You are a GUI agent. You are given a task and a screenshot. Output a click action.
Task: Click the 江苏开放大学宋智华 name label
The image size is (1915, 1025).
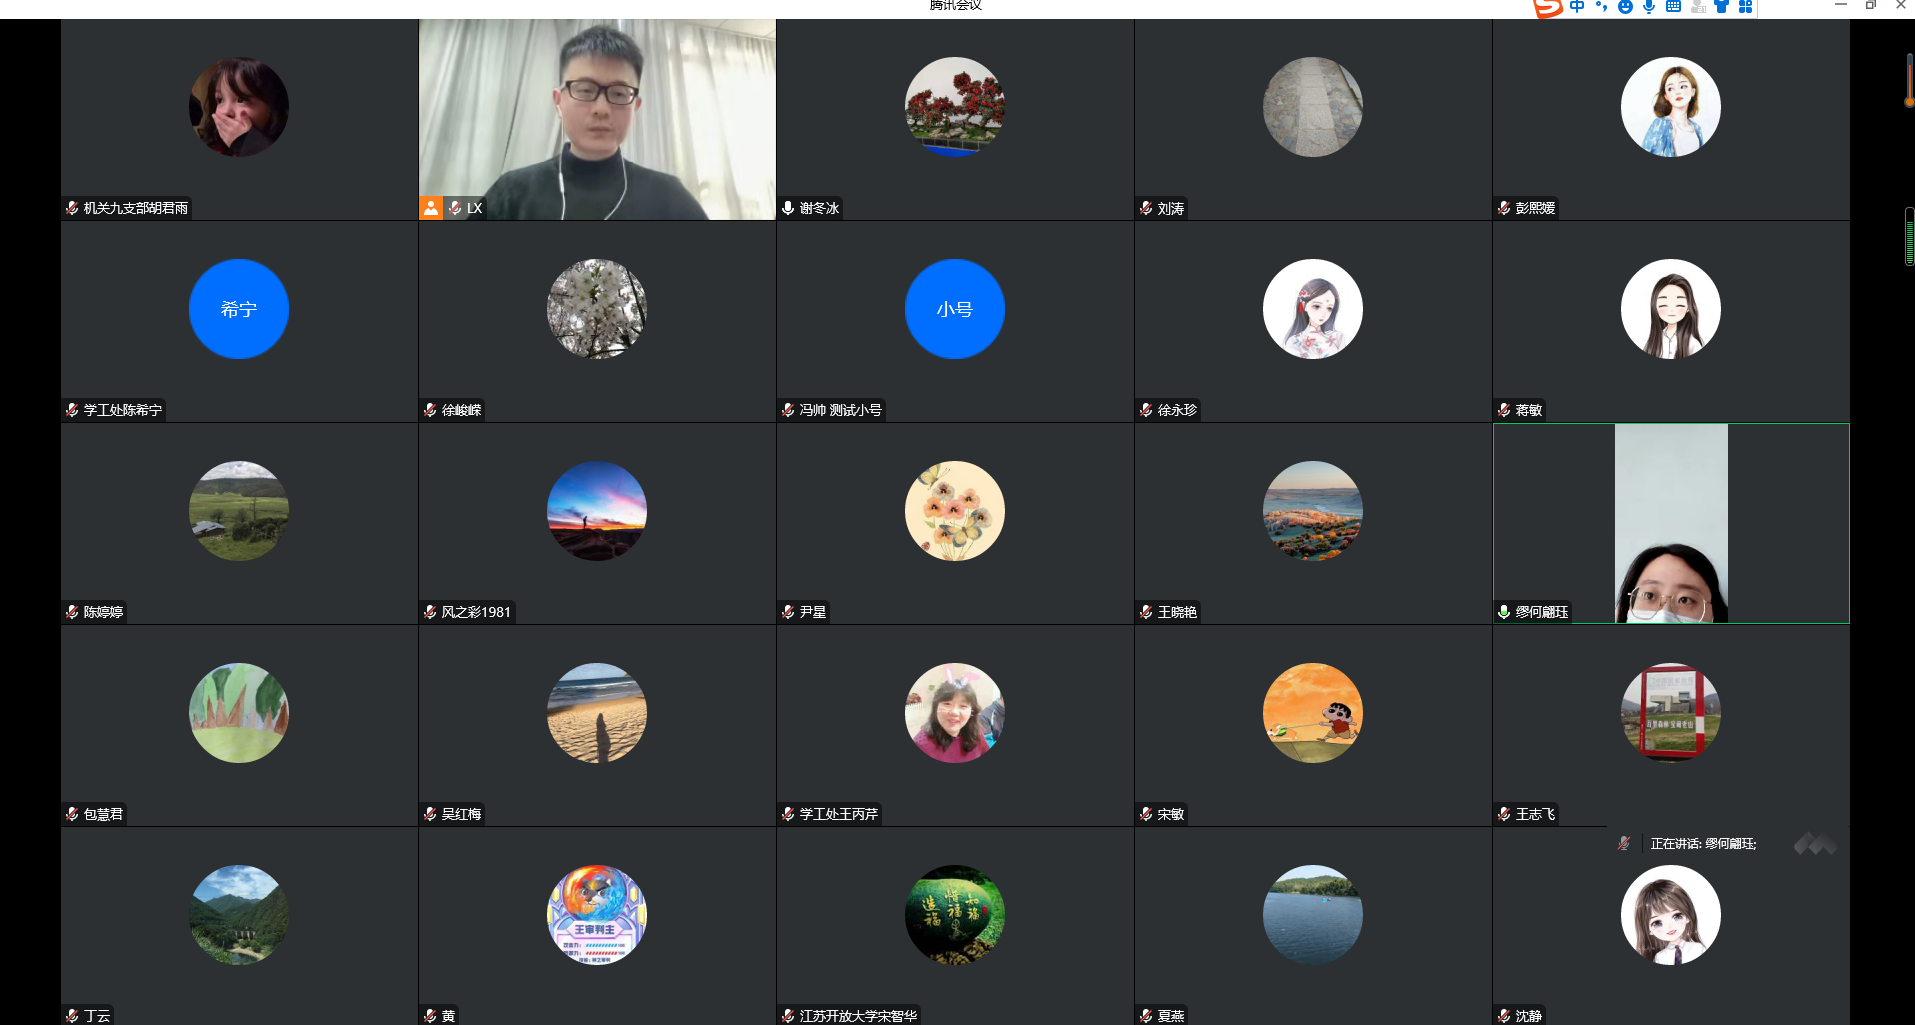(858, 1016)
